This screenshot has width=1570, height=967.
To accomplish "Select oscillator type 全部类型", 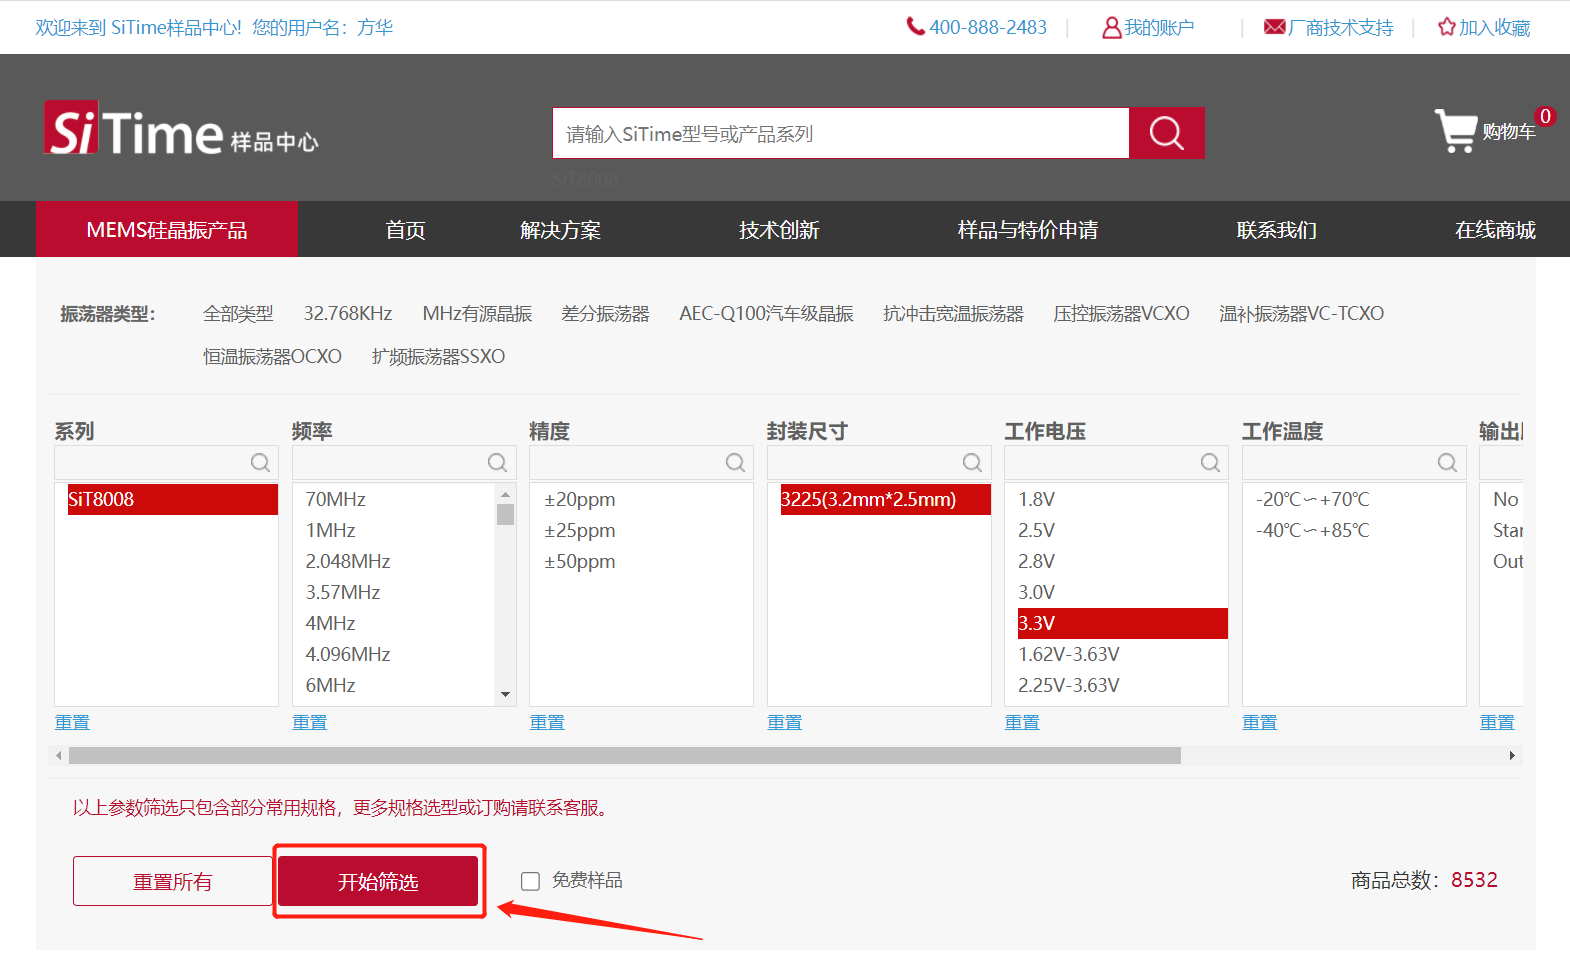I will pos(238,314).
